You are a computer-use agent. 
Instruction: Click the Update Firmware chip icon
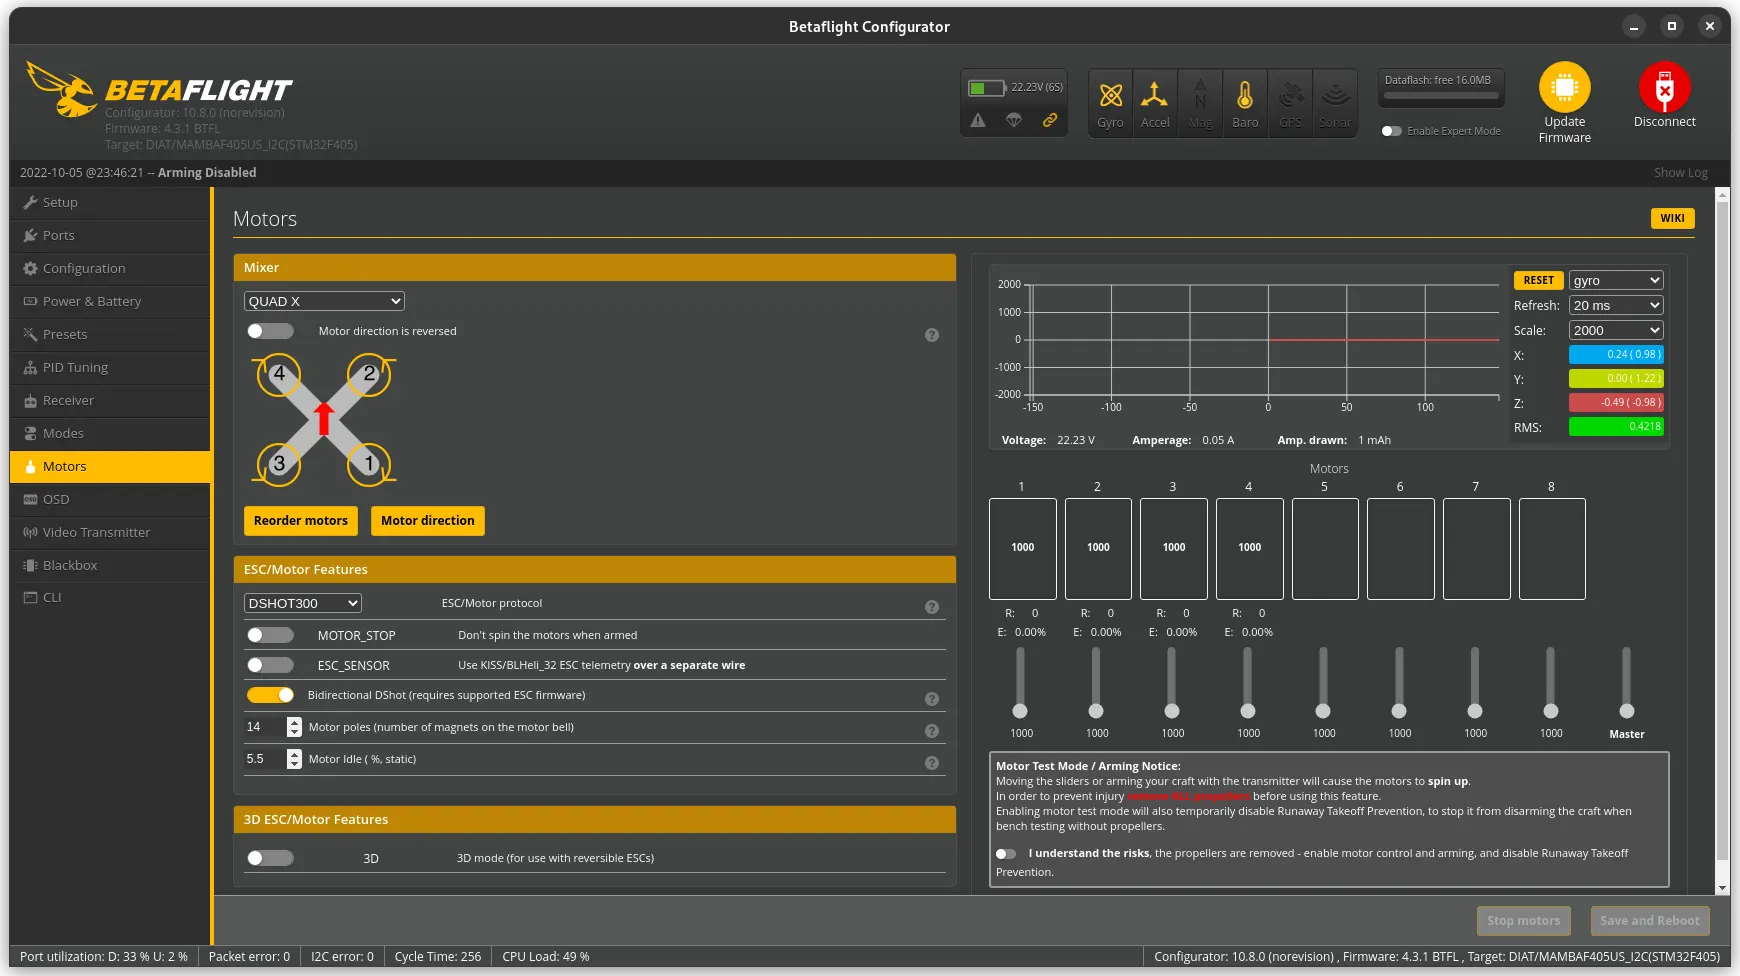[1565, 87]
